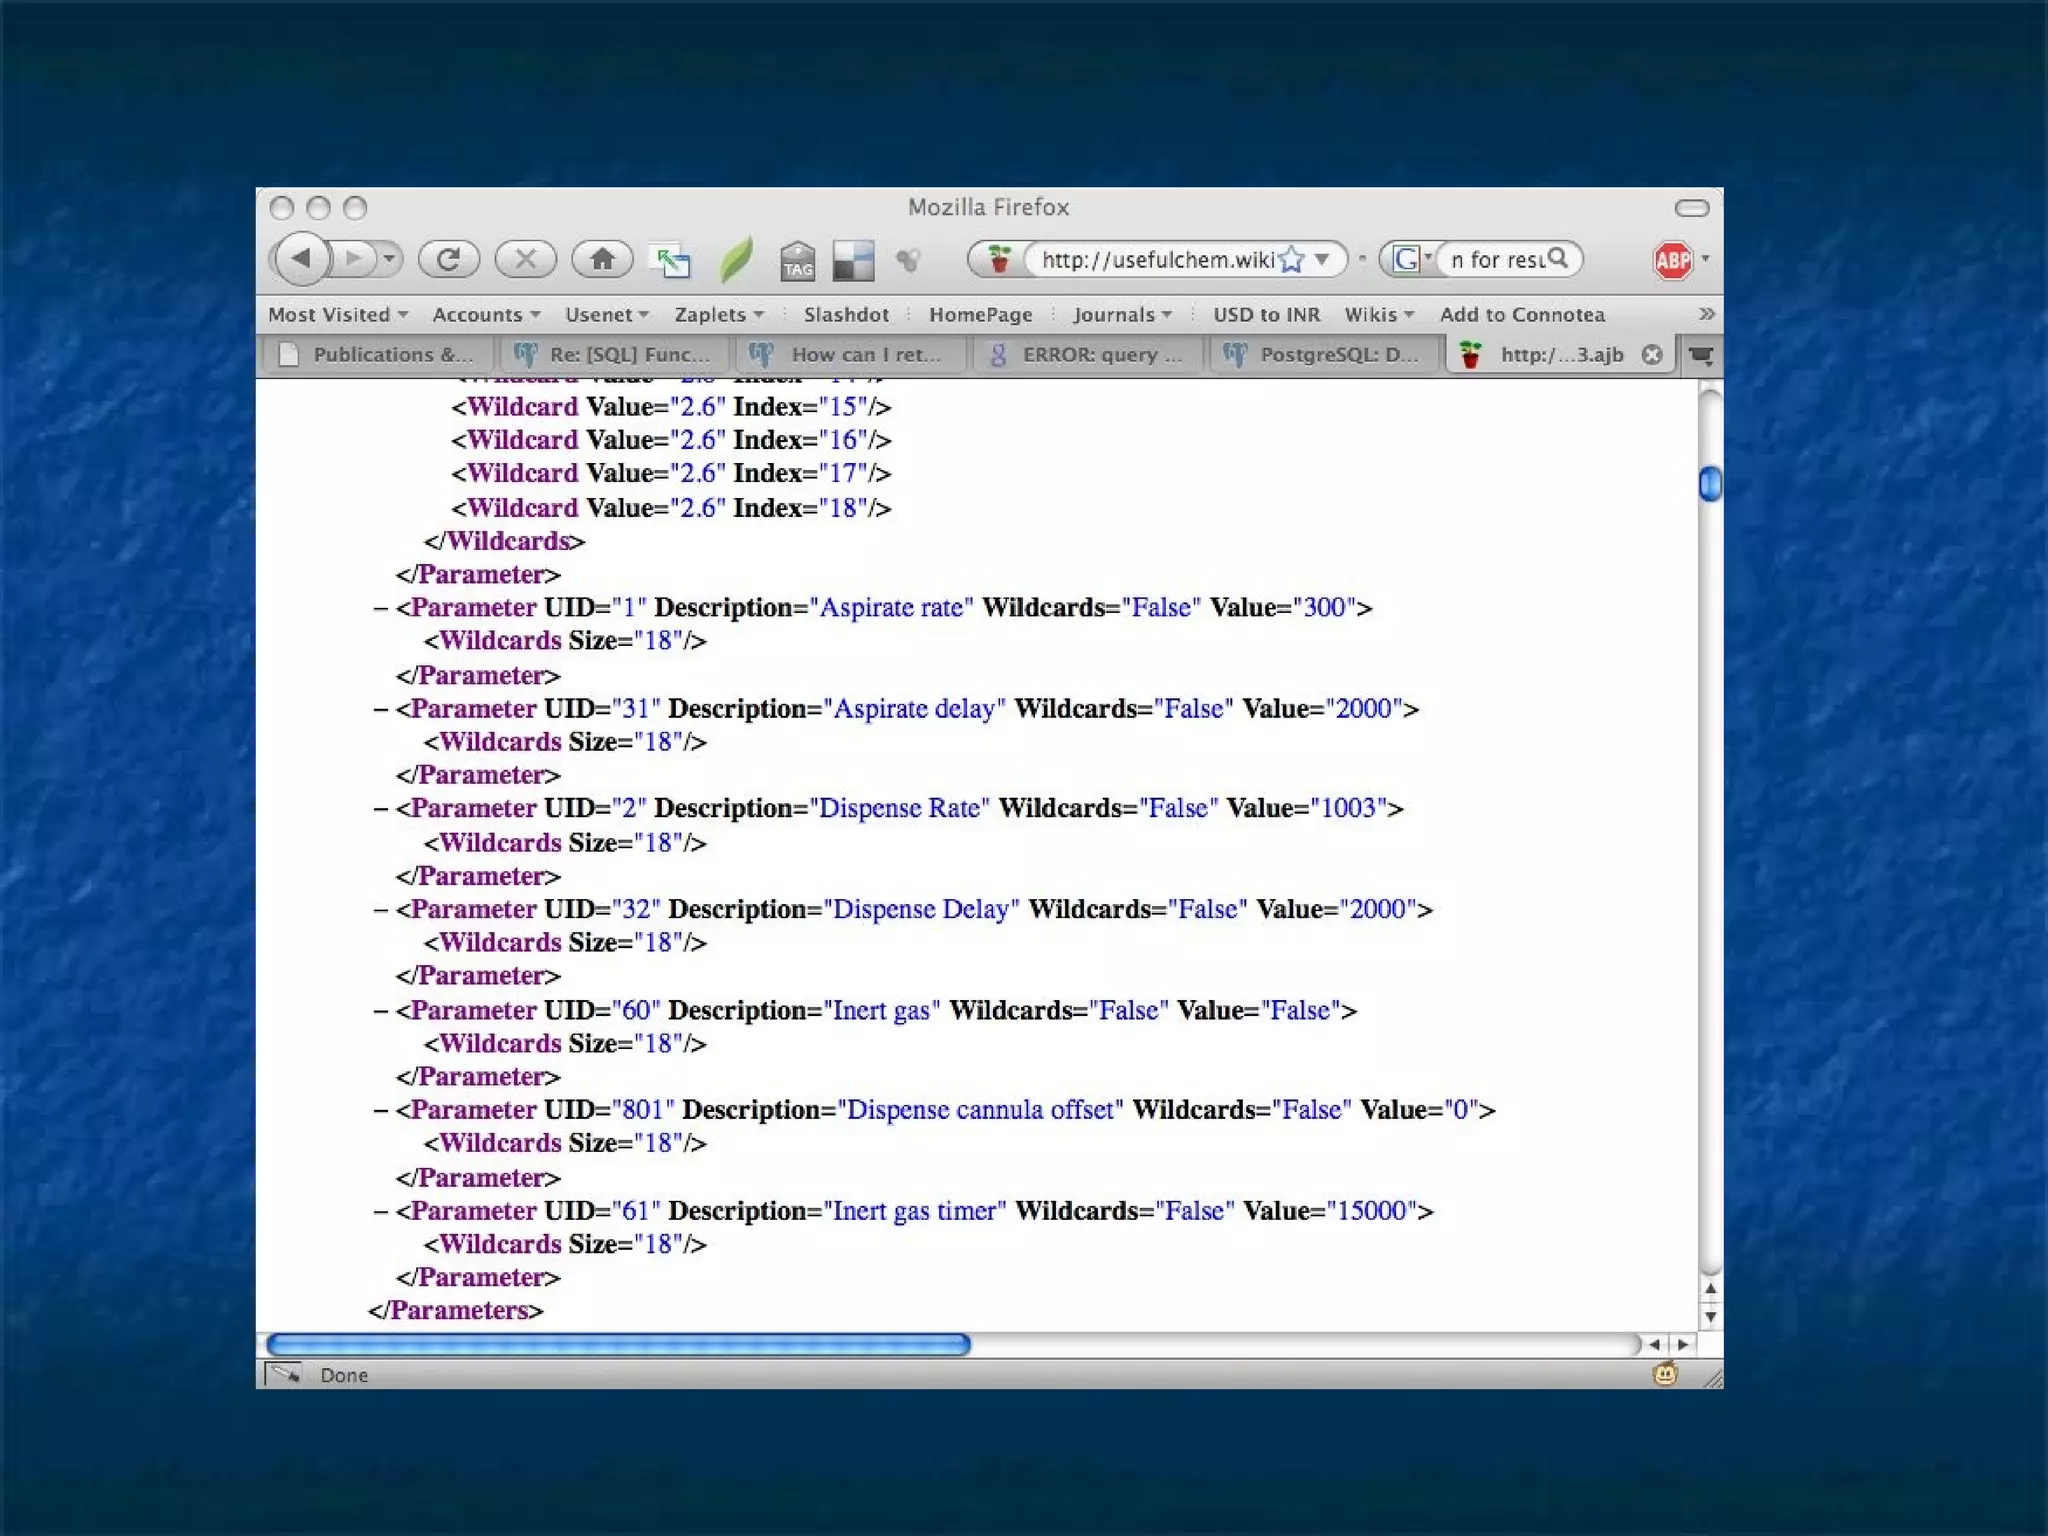
Task: Click the search magnifier icon
Action: click(1558, 259)
